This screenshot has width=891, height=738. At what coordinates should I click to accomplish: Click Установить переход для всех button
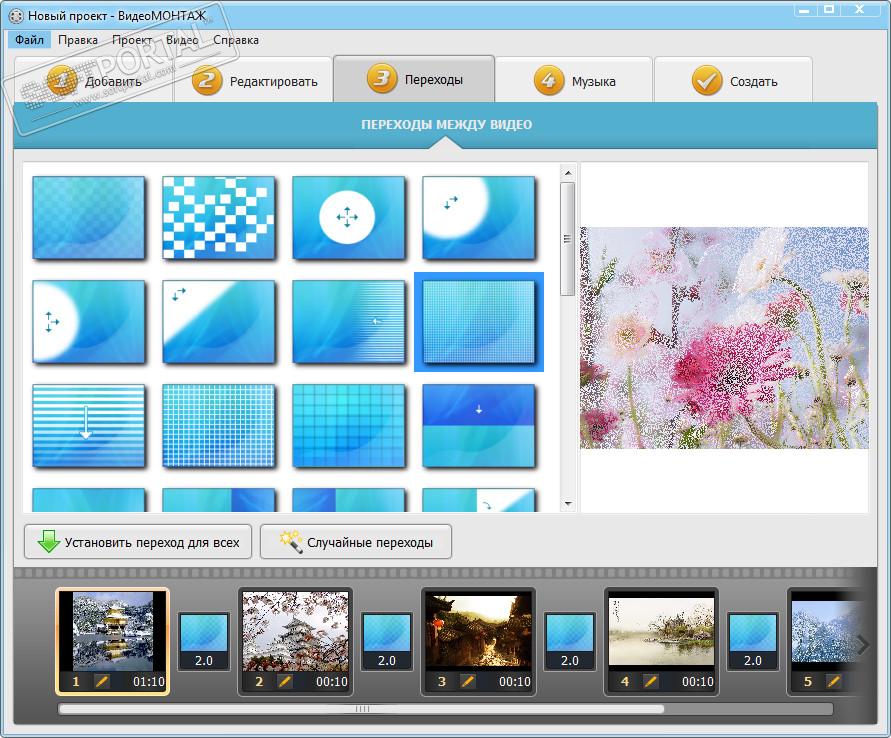(x=138, y=542)
